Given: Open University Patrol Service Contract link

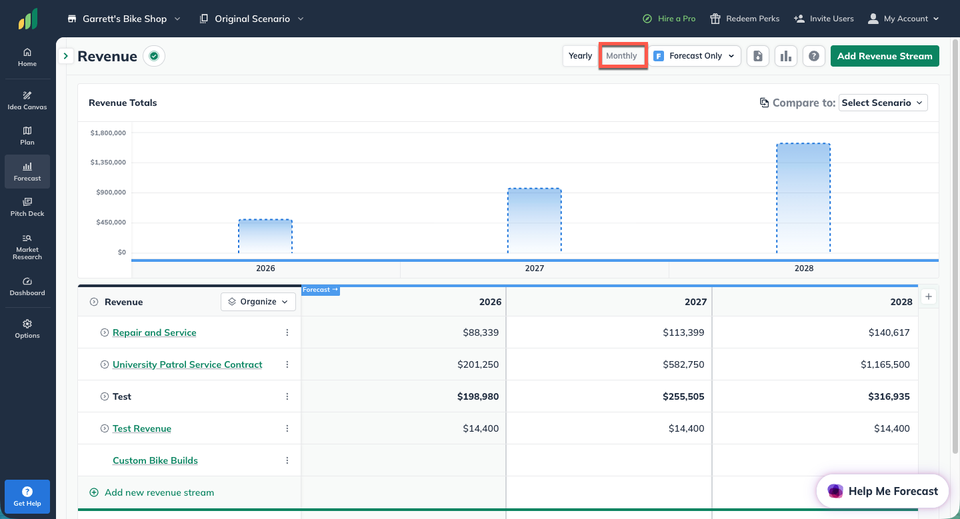Looking at the screenshot, I should pos(187,364).
